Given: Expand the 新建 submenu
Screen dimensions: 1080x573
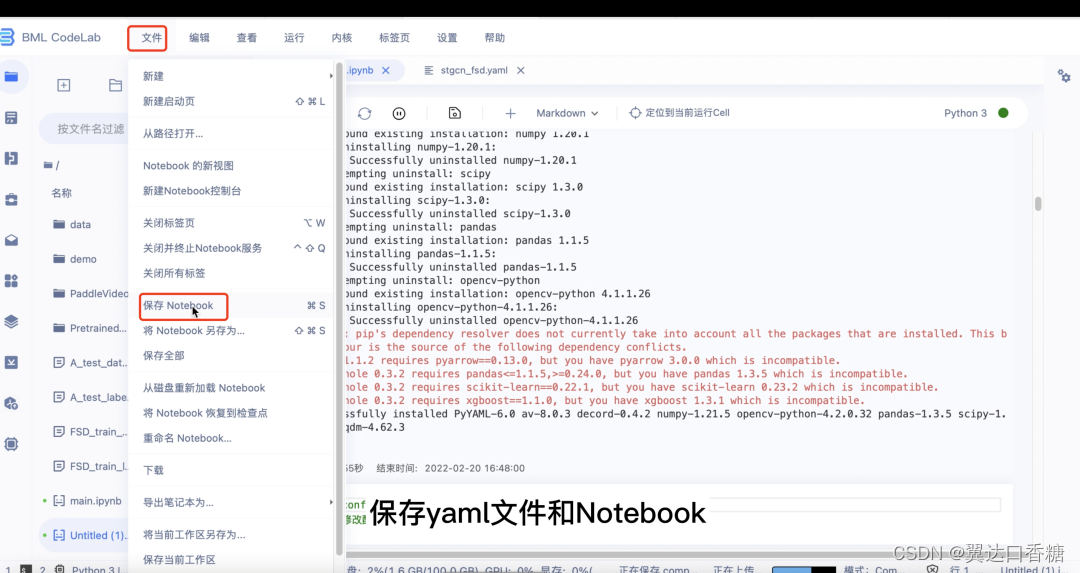Looking at the screenshot, I should [x=231, y=76].
